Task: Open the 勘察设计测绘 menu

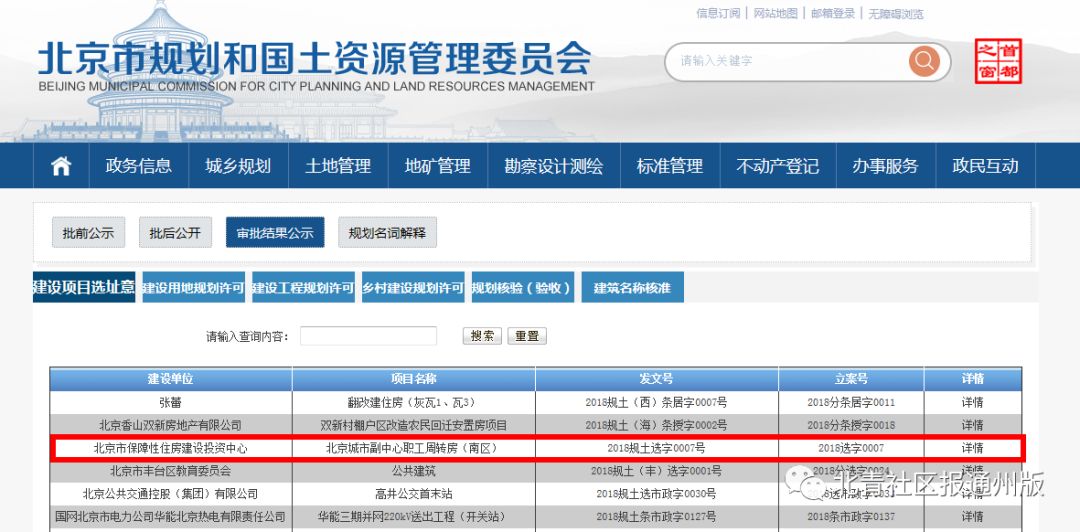Action: (x=554, y=166)
